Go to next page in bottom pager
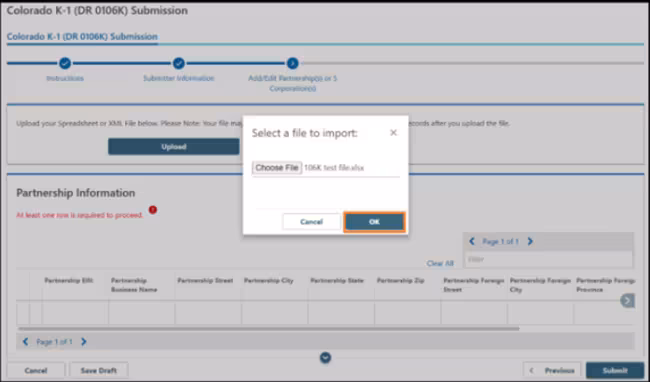Screen dimensions: 650x382 coord(84,341)
